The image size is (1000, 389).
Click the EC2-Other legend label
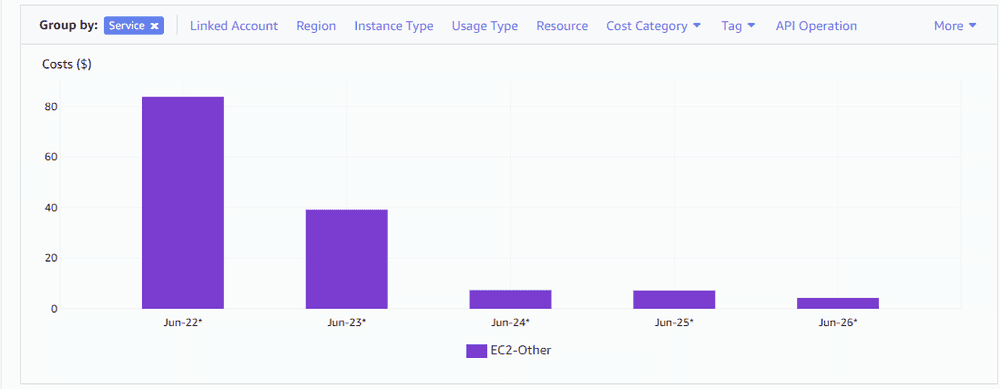click(520, 350)
